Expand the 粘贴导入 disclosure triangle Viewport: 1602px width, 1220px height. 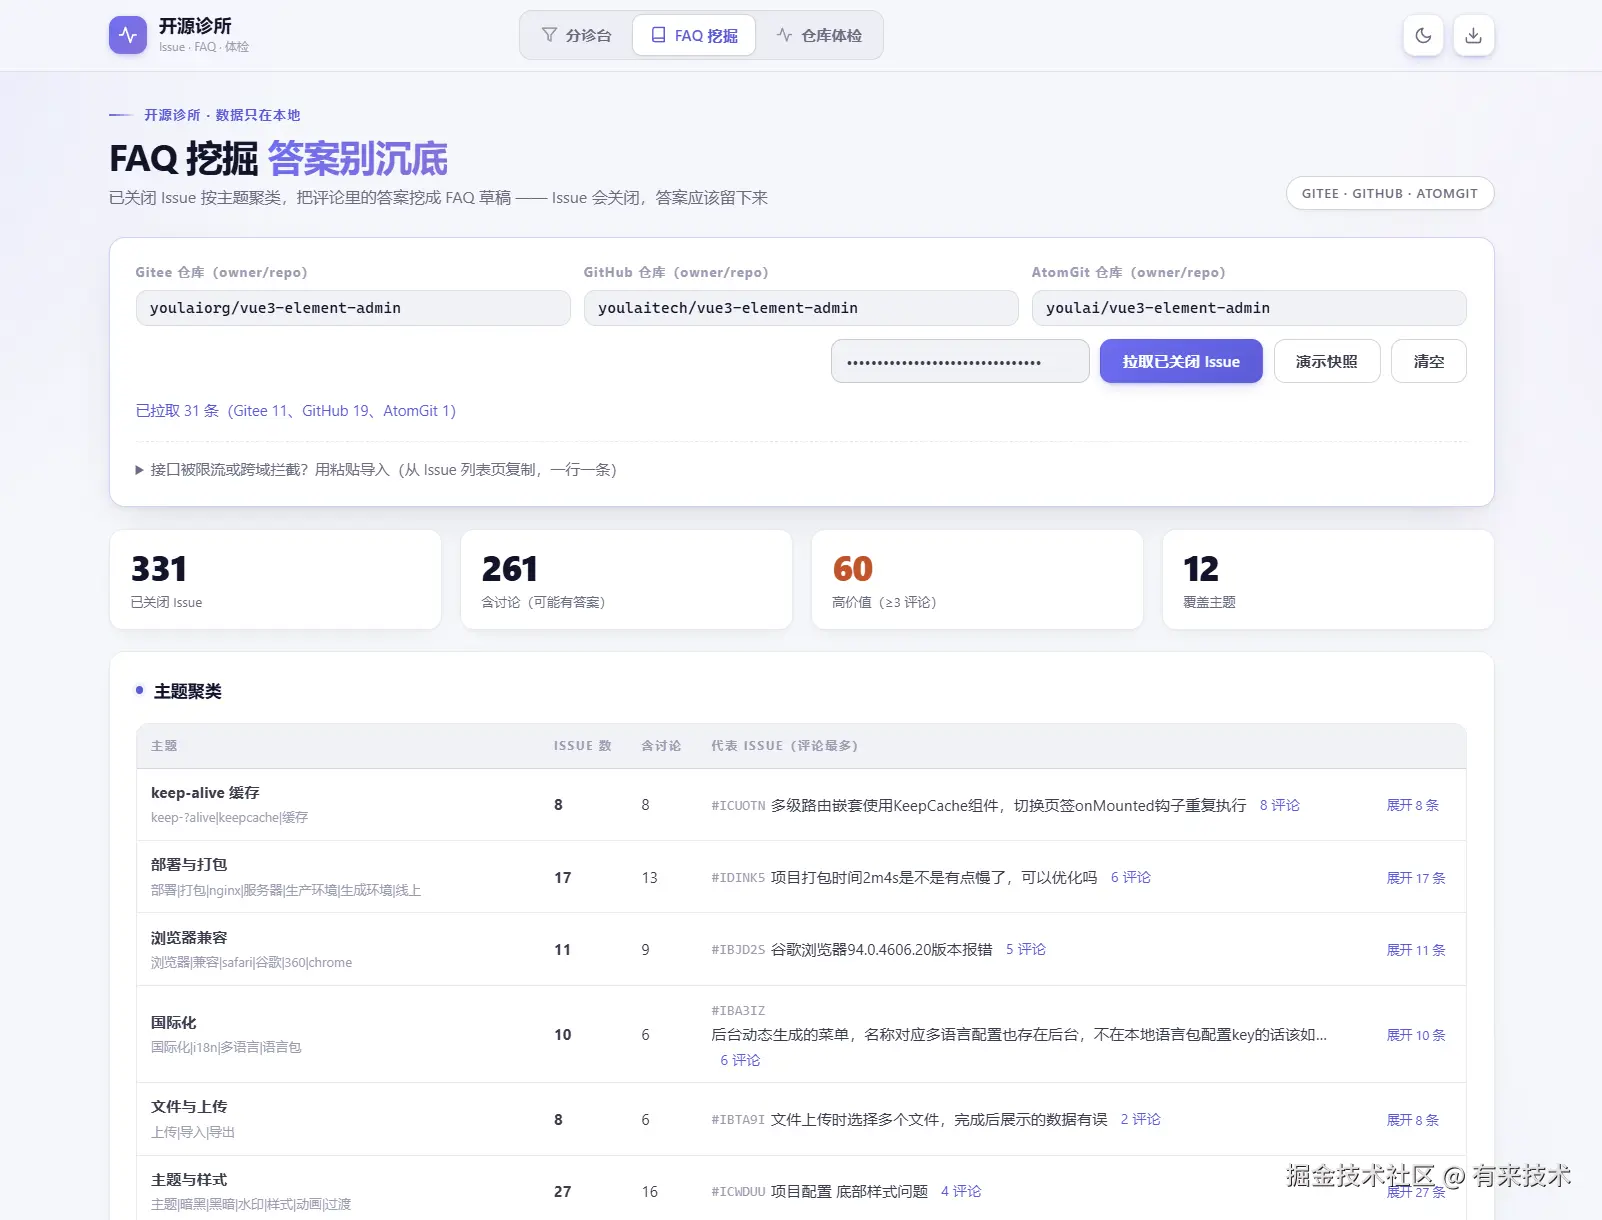[x=140, y=470]
